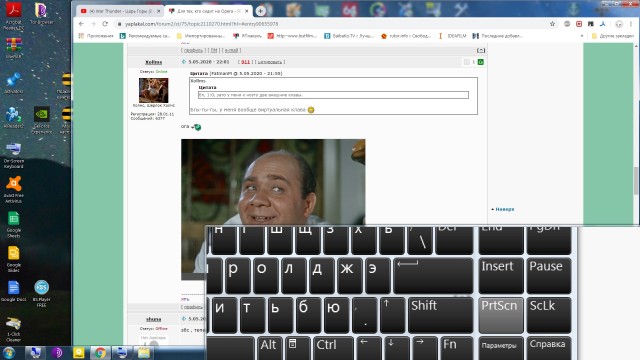Expand the bookmarks overflow arrow
The height and width of the screenshot is (360, 640).
tap(582, 36)
